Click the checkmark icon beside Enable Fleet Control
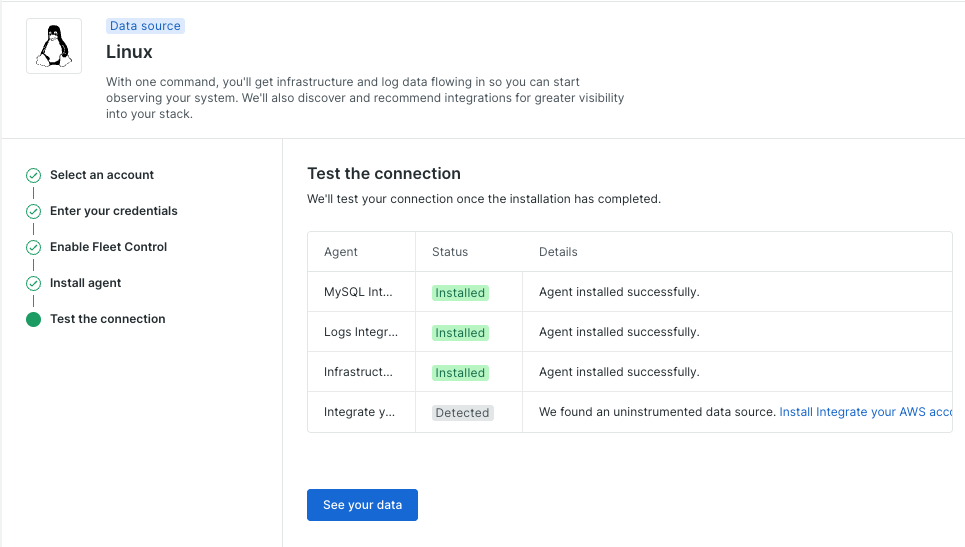The height and width of the screenshot is (547, 965). pos(33,247)
